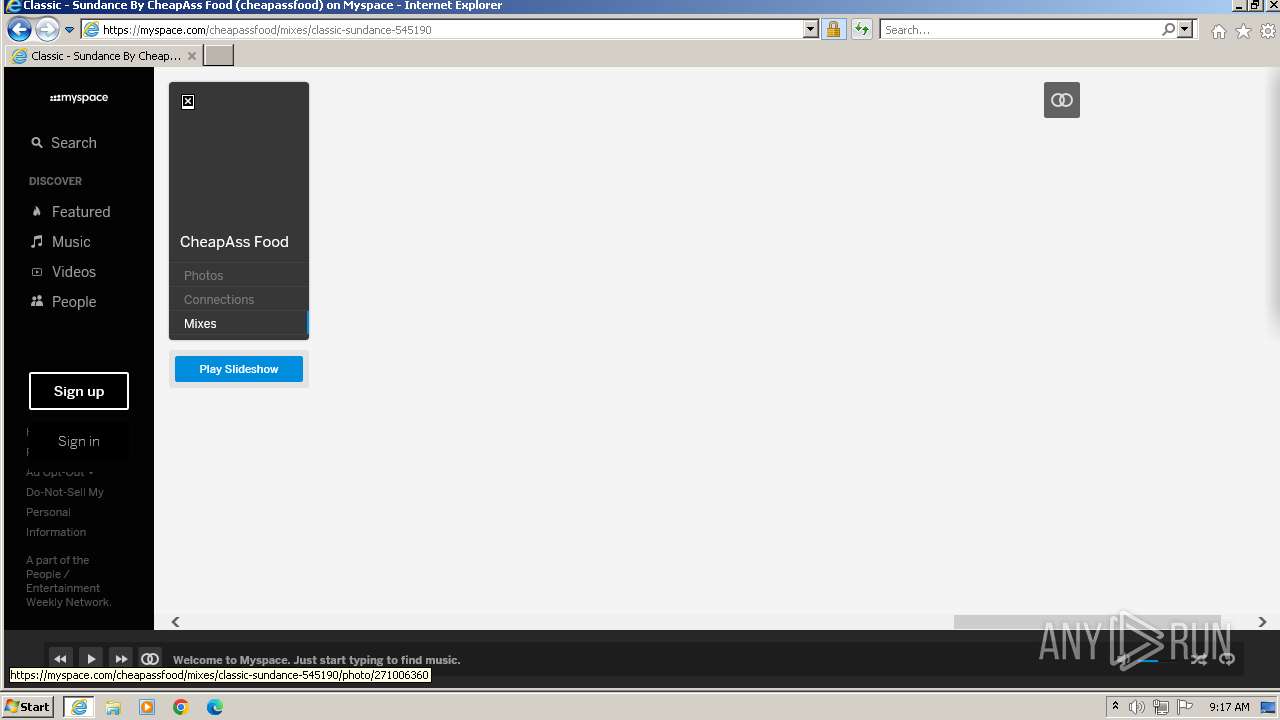Click the security lock icon in address bar
This screenshot has height=720, width=1280.
[x=833, y=30]
